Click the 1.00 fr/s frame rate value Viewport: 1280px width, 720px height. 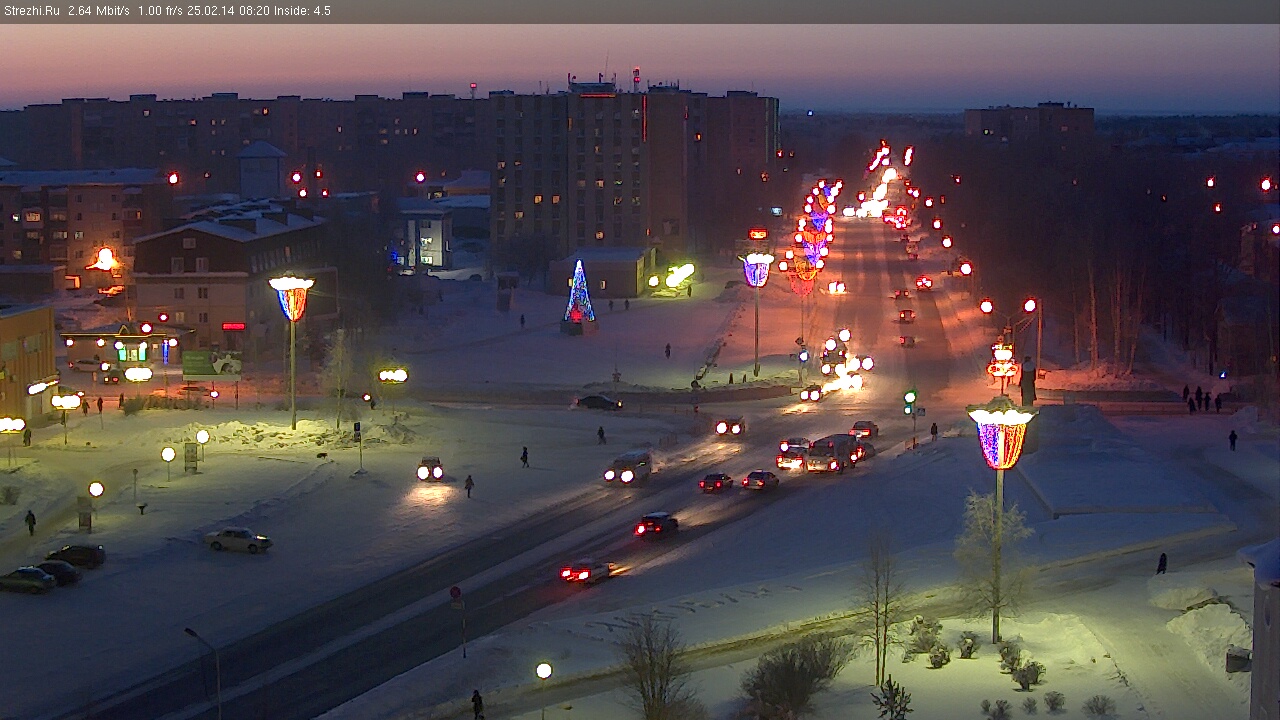pyautogui.click(x=163, y=11)
